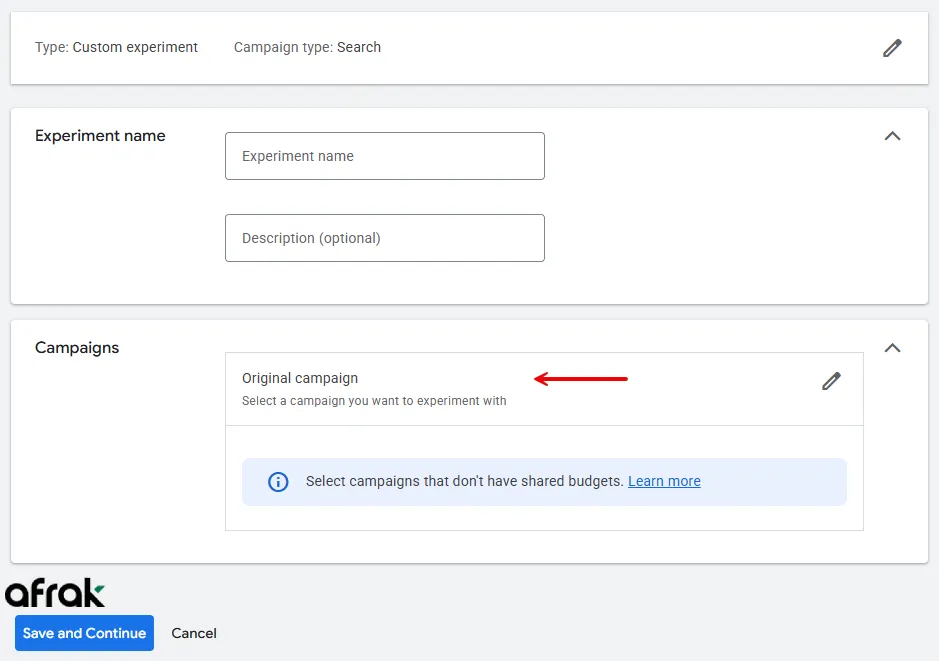Click into the Description (optional) field
Viewport: 939px width, 661px height.
384,238
